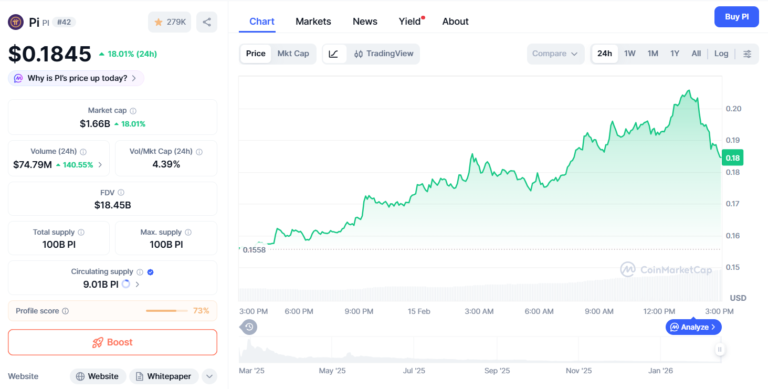This screenshot has width=768, height=389.
Task: Click the #42 rank badge
Action: [x=64, y=23]
